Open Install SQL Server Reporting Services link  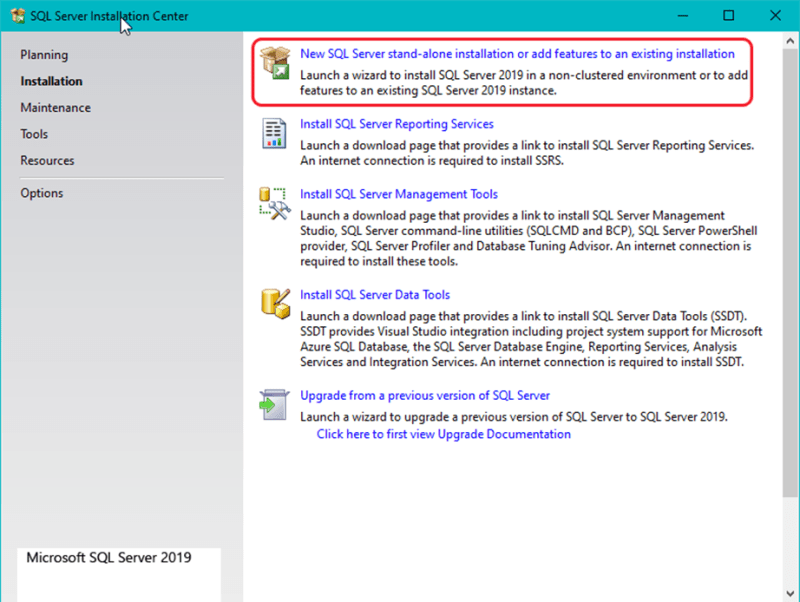click(x=397, y=124)
